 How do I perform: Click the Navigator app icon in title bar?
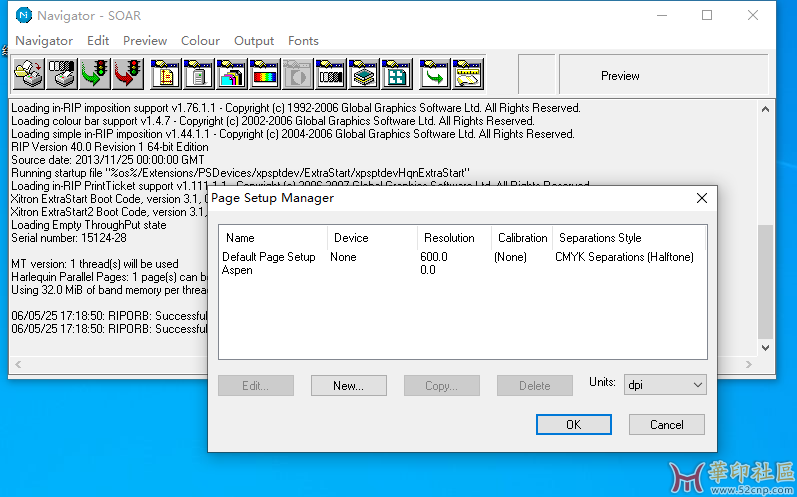click(23, 15)
